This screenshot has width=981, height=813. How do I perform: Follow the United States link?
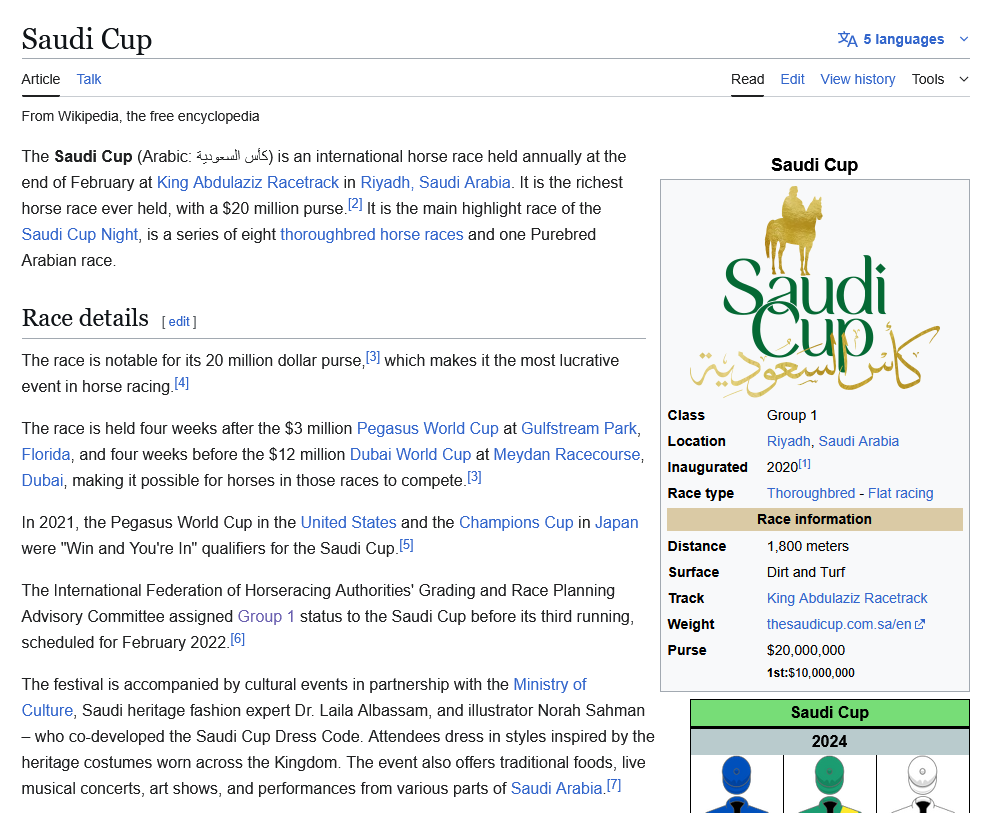(348, 523)
